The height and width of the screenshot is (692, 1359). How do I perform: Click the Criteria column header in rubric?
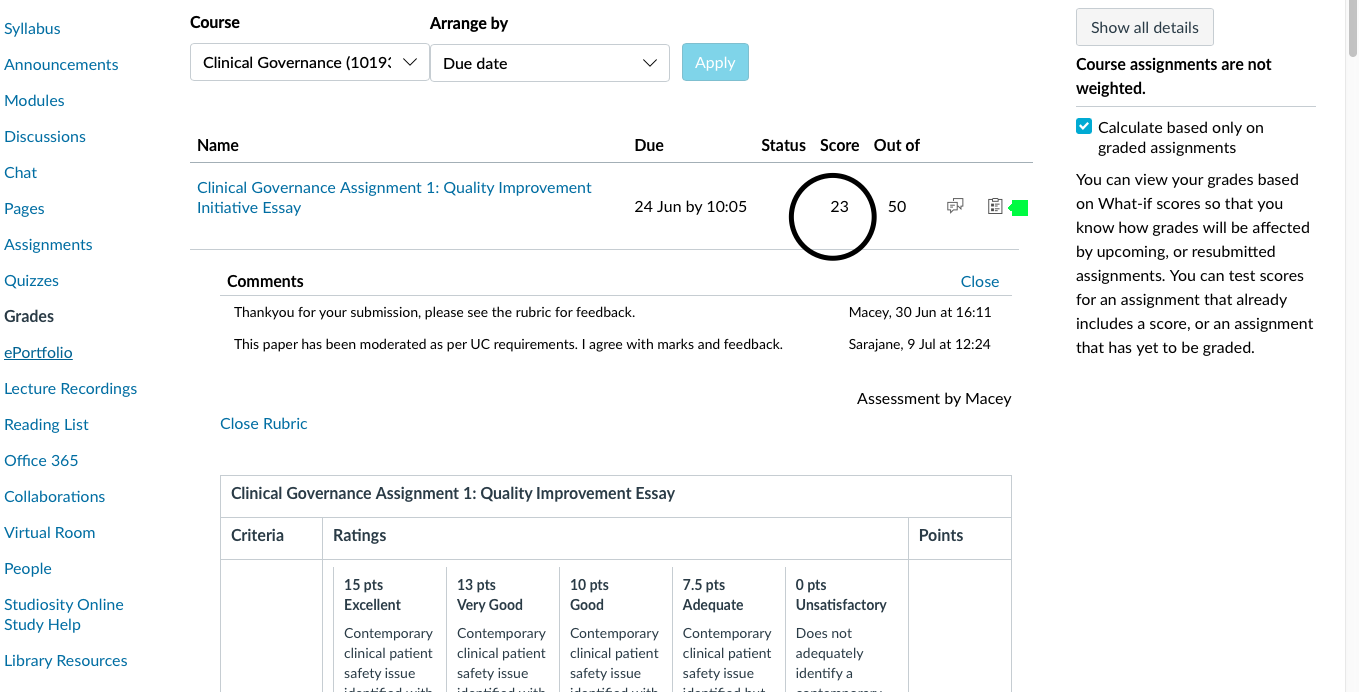[x=257, y=535]
